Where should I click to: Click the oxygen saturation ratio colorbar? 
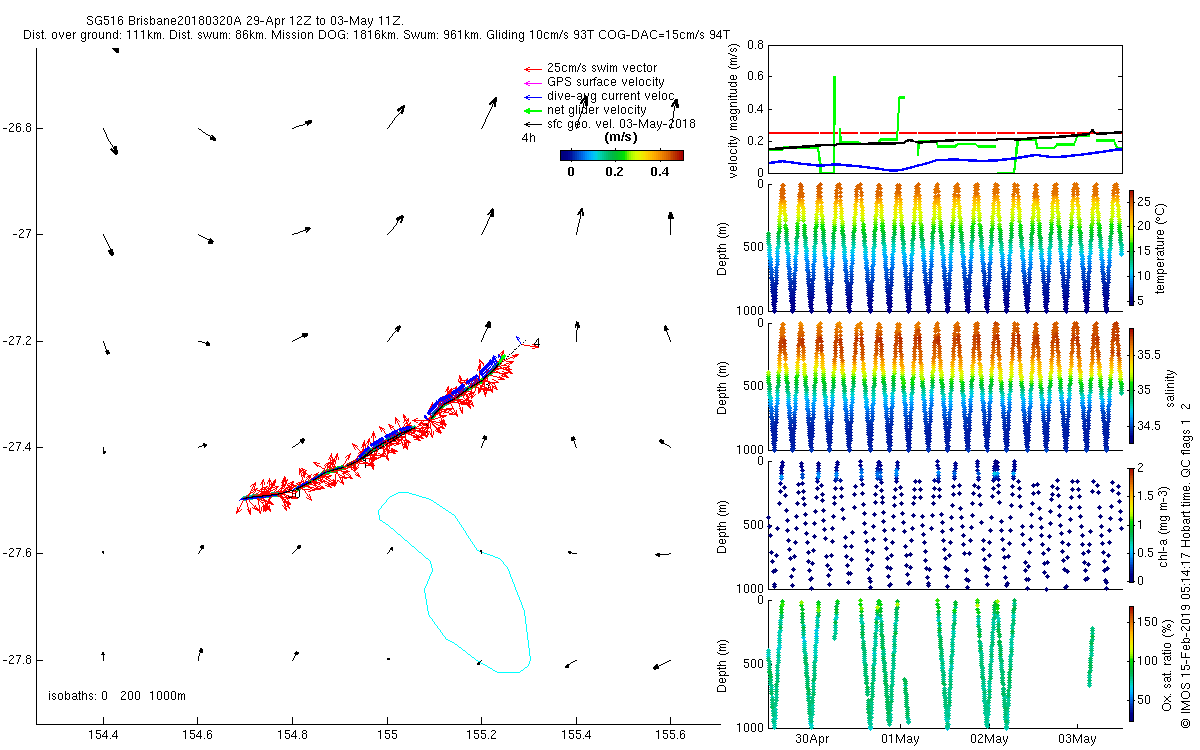pos(1131,662)
